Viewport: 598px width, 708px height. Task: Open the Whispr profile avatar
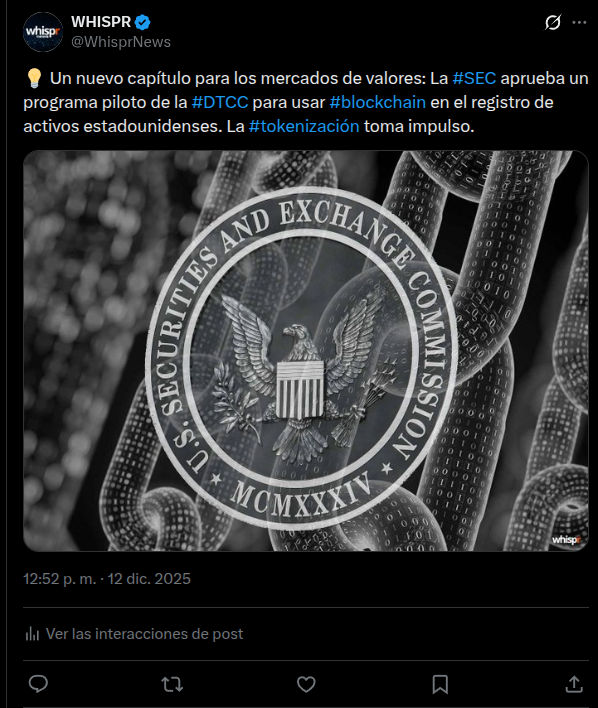[x=43, y=32]
